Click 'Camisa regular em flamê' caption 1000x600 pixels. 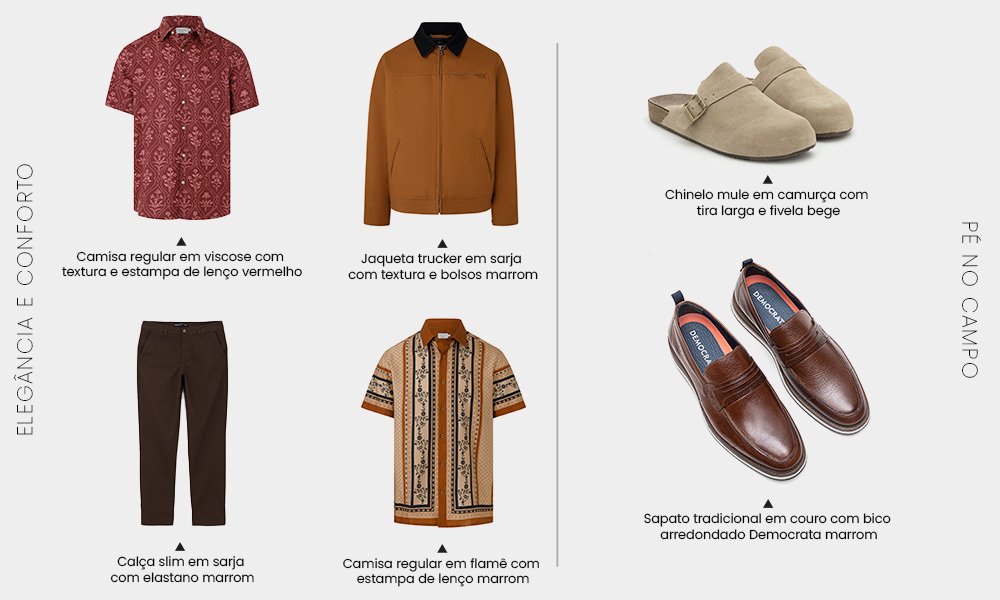tap(441, 571)
